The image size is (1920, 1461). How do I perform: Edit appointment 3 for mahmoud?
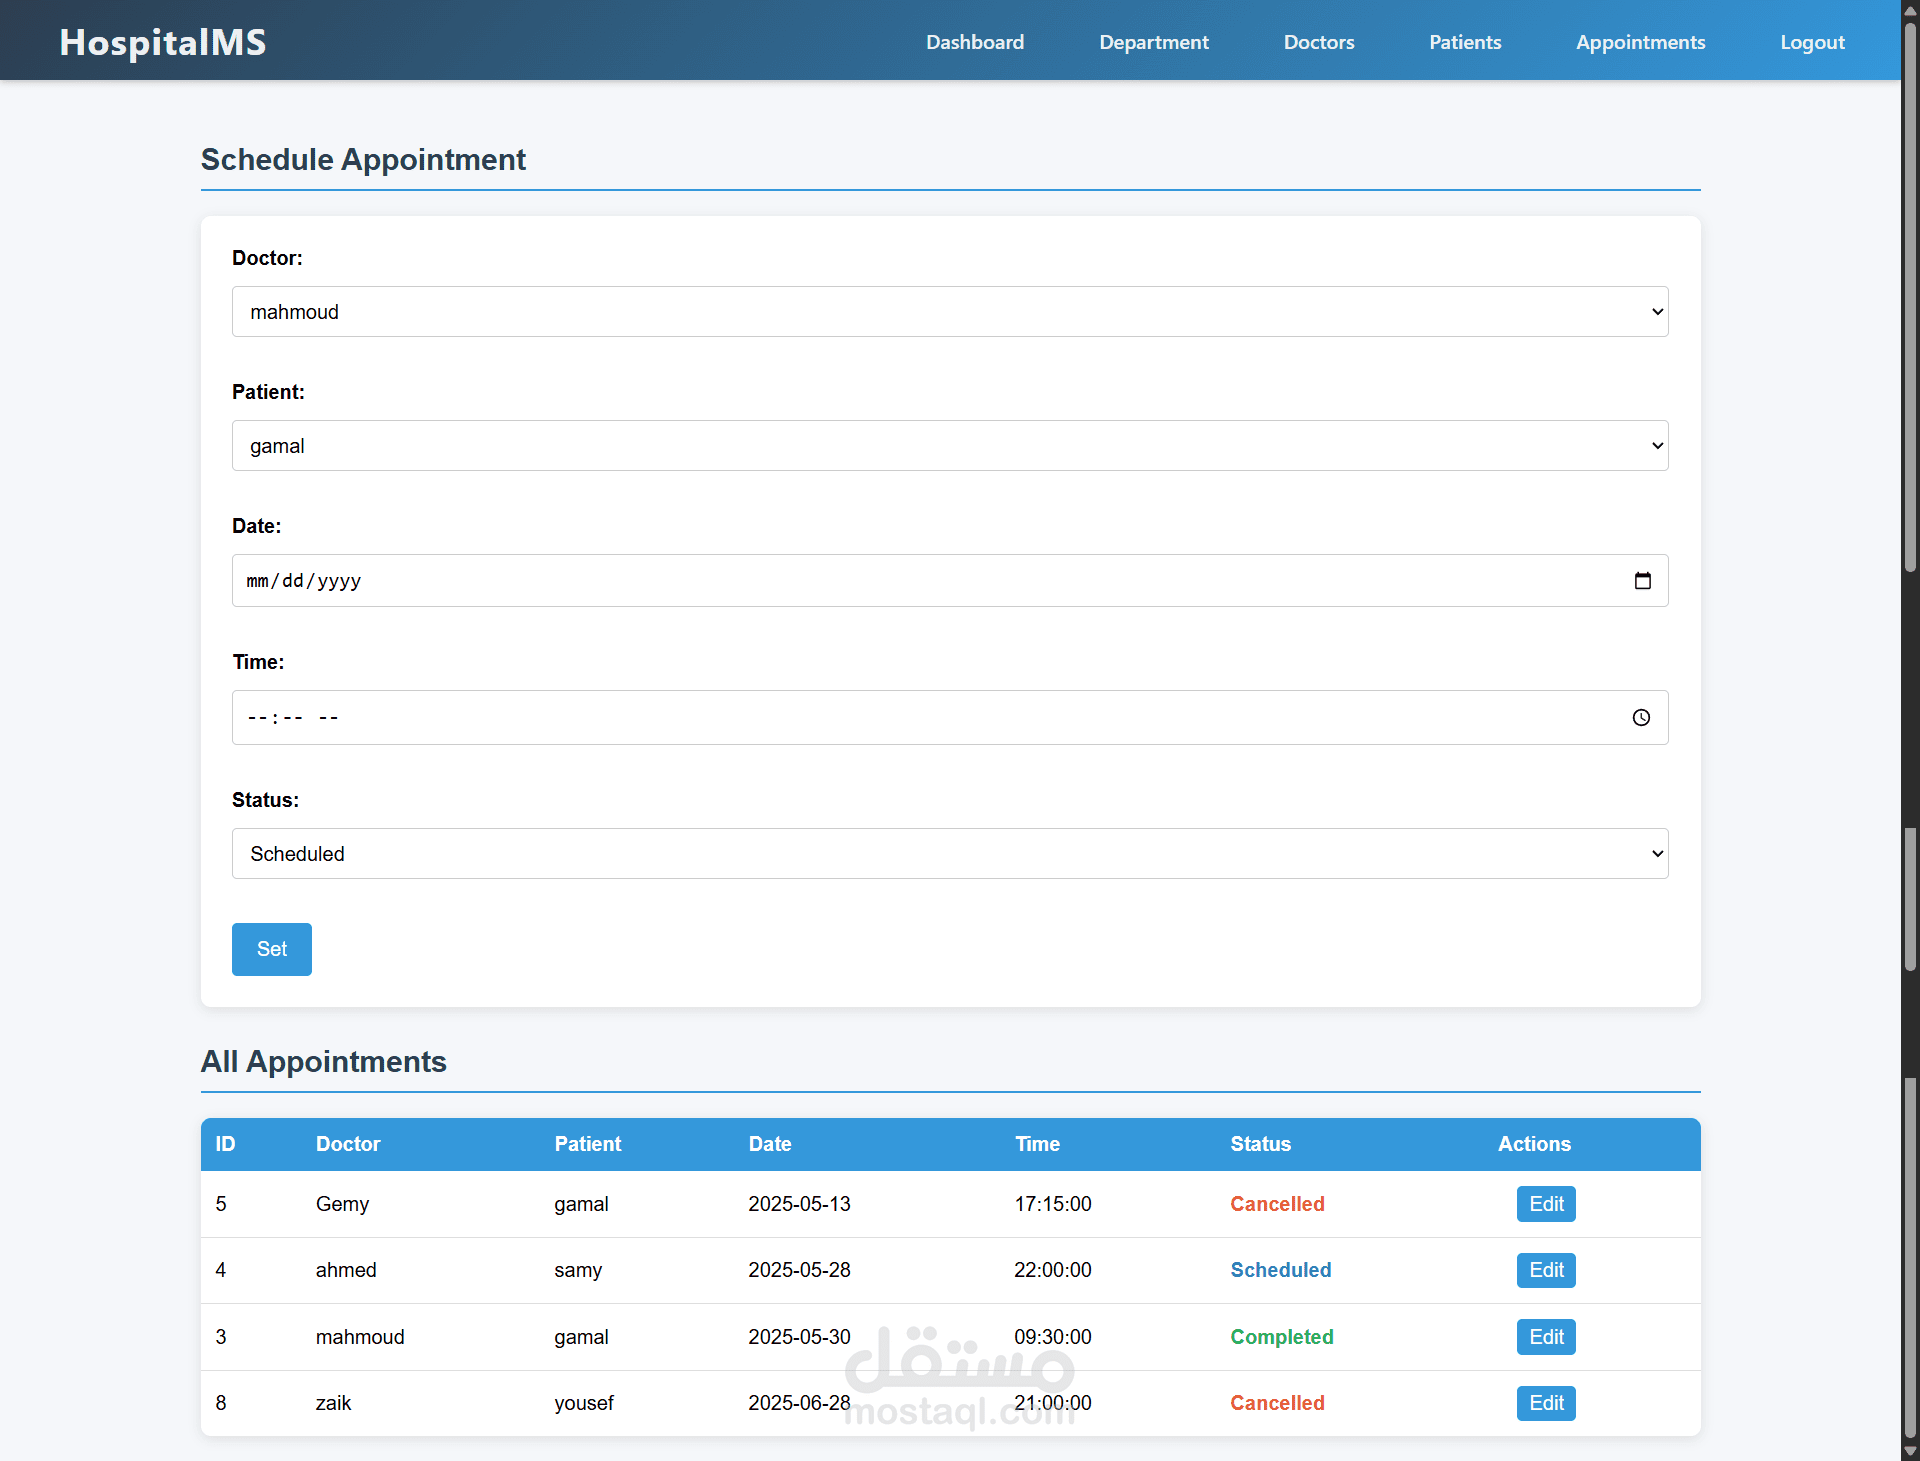[x=1546, y=1337]
